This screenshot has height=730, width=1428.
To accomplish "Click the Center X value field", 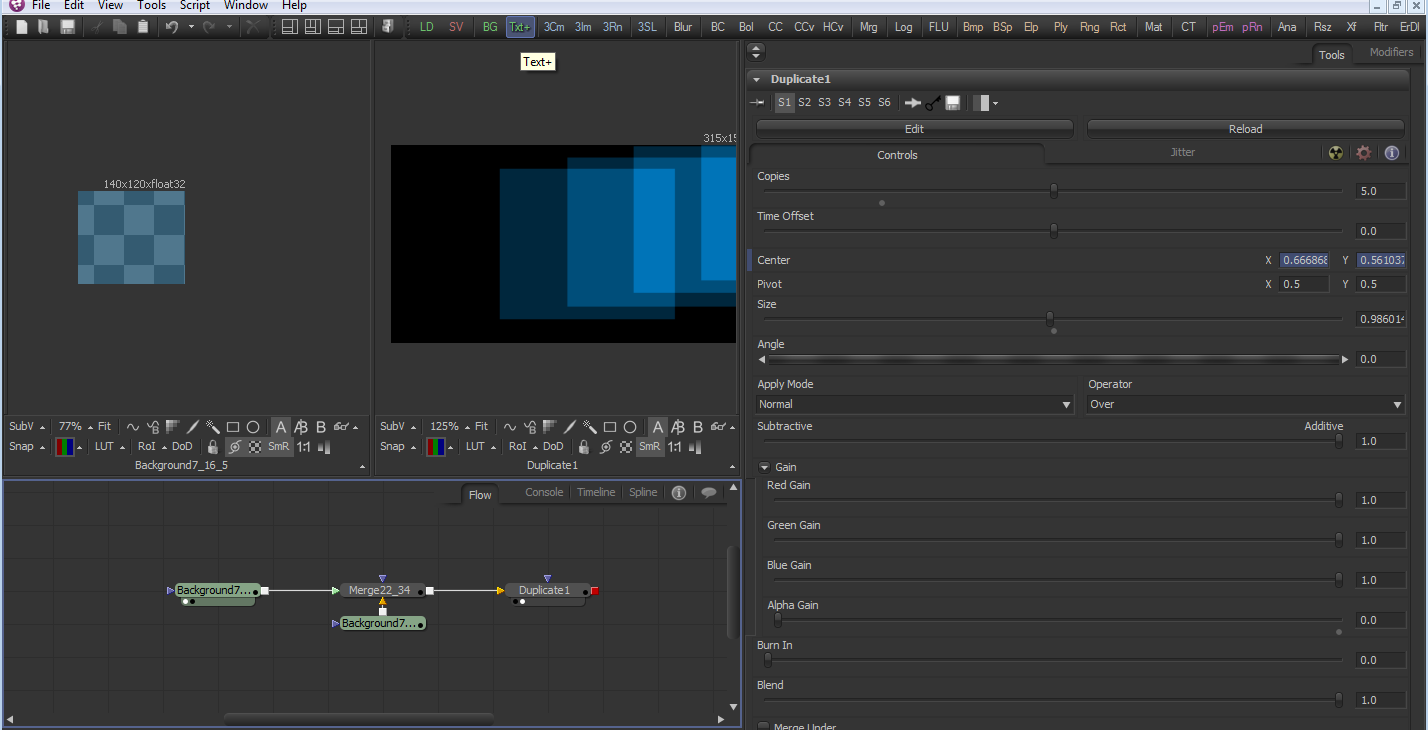I will click(x=1305, y=260).
